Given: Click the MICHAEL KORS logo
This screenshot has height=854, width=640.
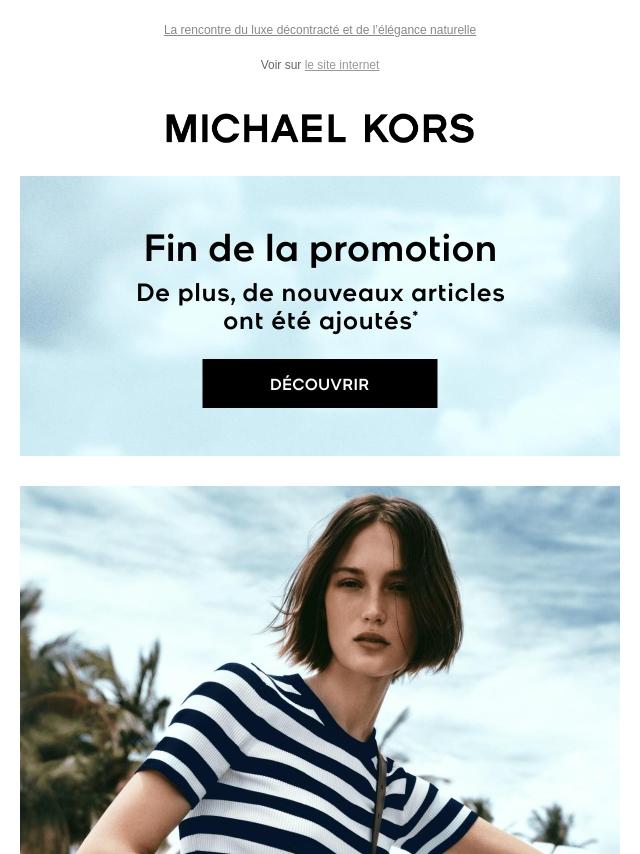Looking at the screenshot, I should [x=320, y=129].
